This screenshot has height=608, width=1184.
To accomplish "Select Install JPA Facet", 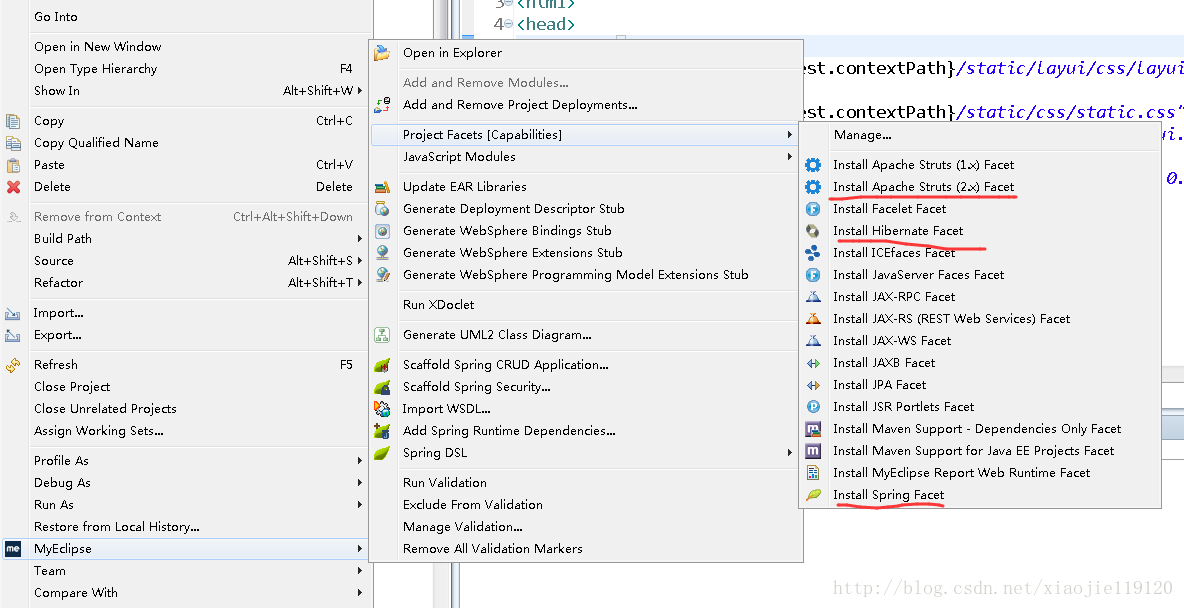I will tap(879, 384).
